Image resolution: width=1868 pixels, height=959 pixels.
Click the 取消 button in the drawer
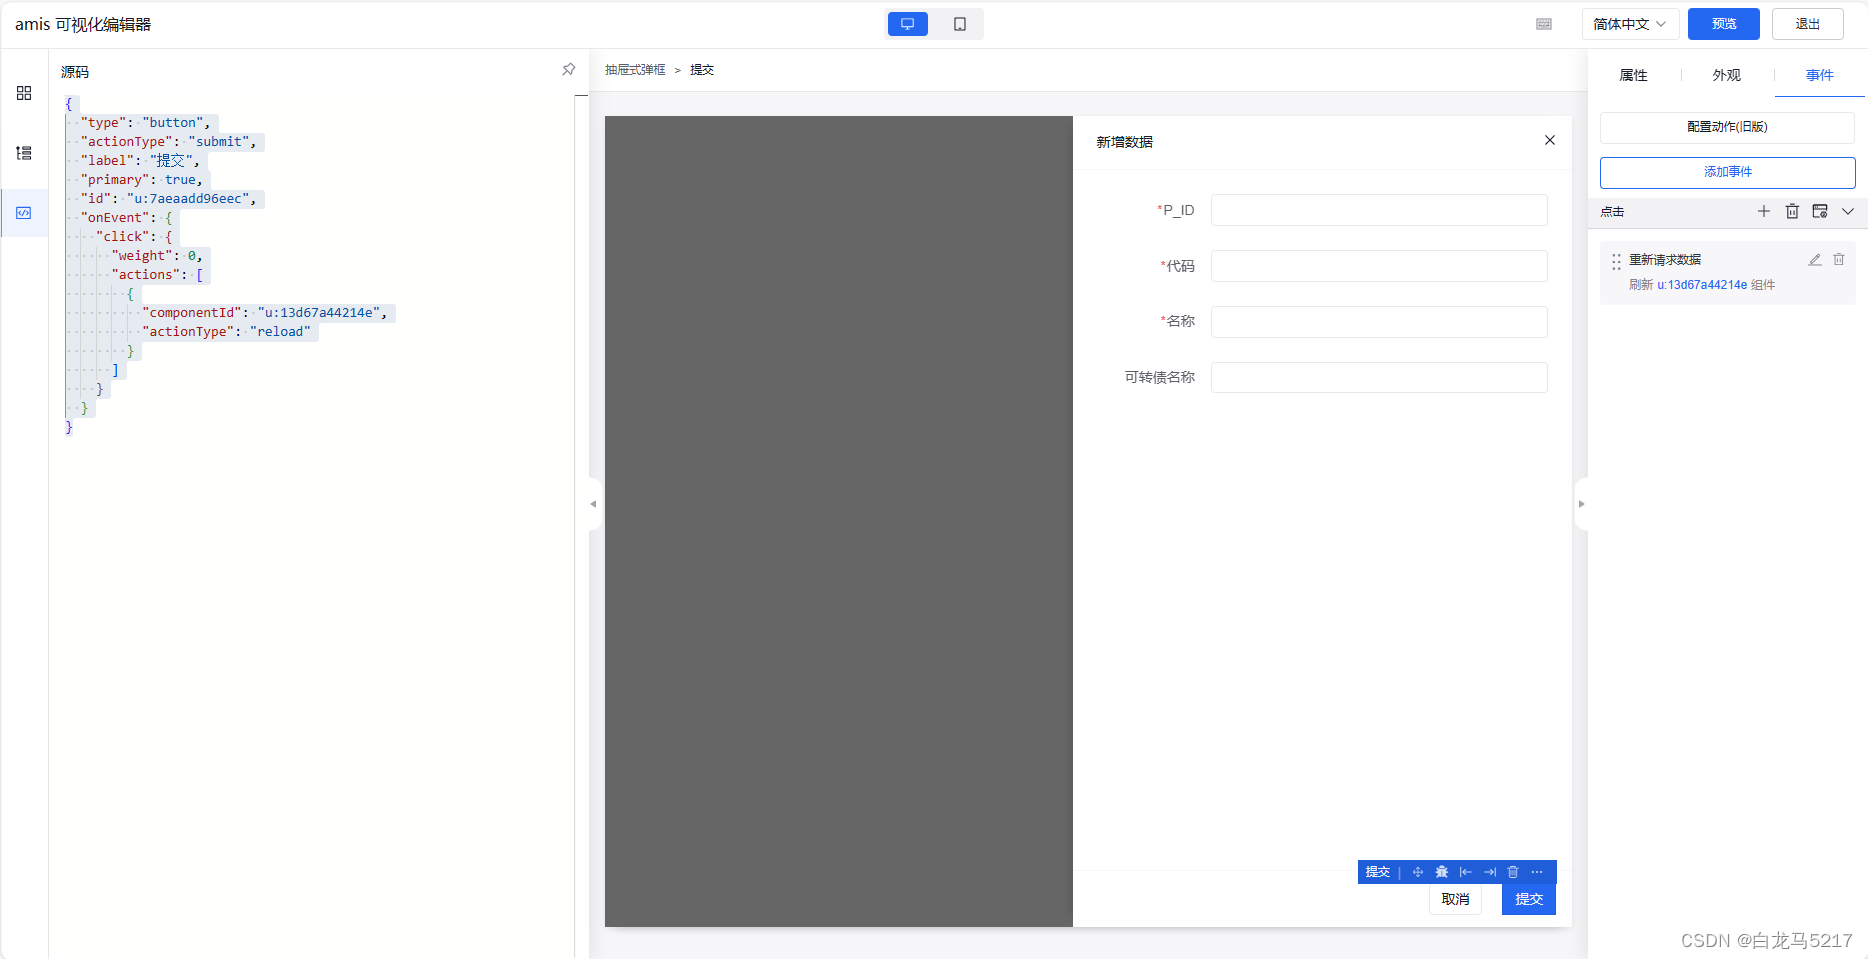pyautogui.click(x=1455, y=899)
